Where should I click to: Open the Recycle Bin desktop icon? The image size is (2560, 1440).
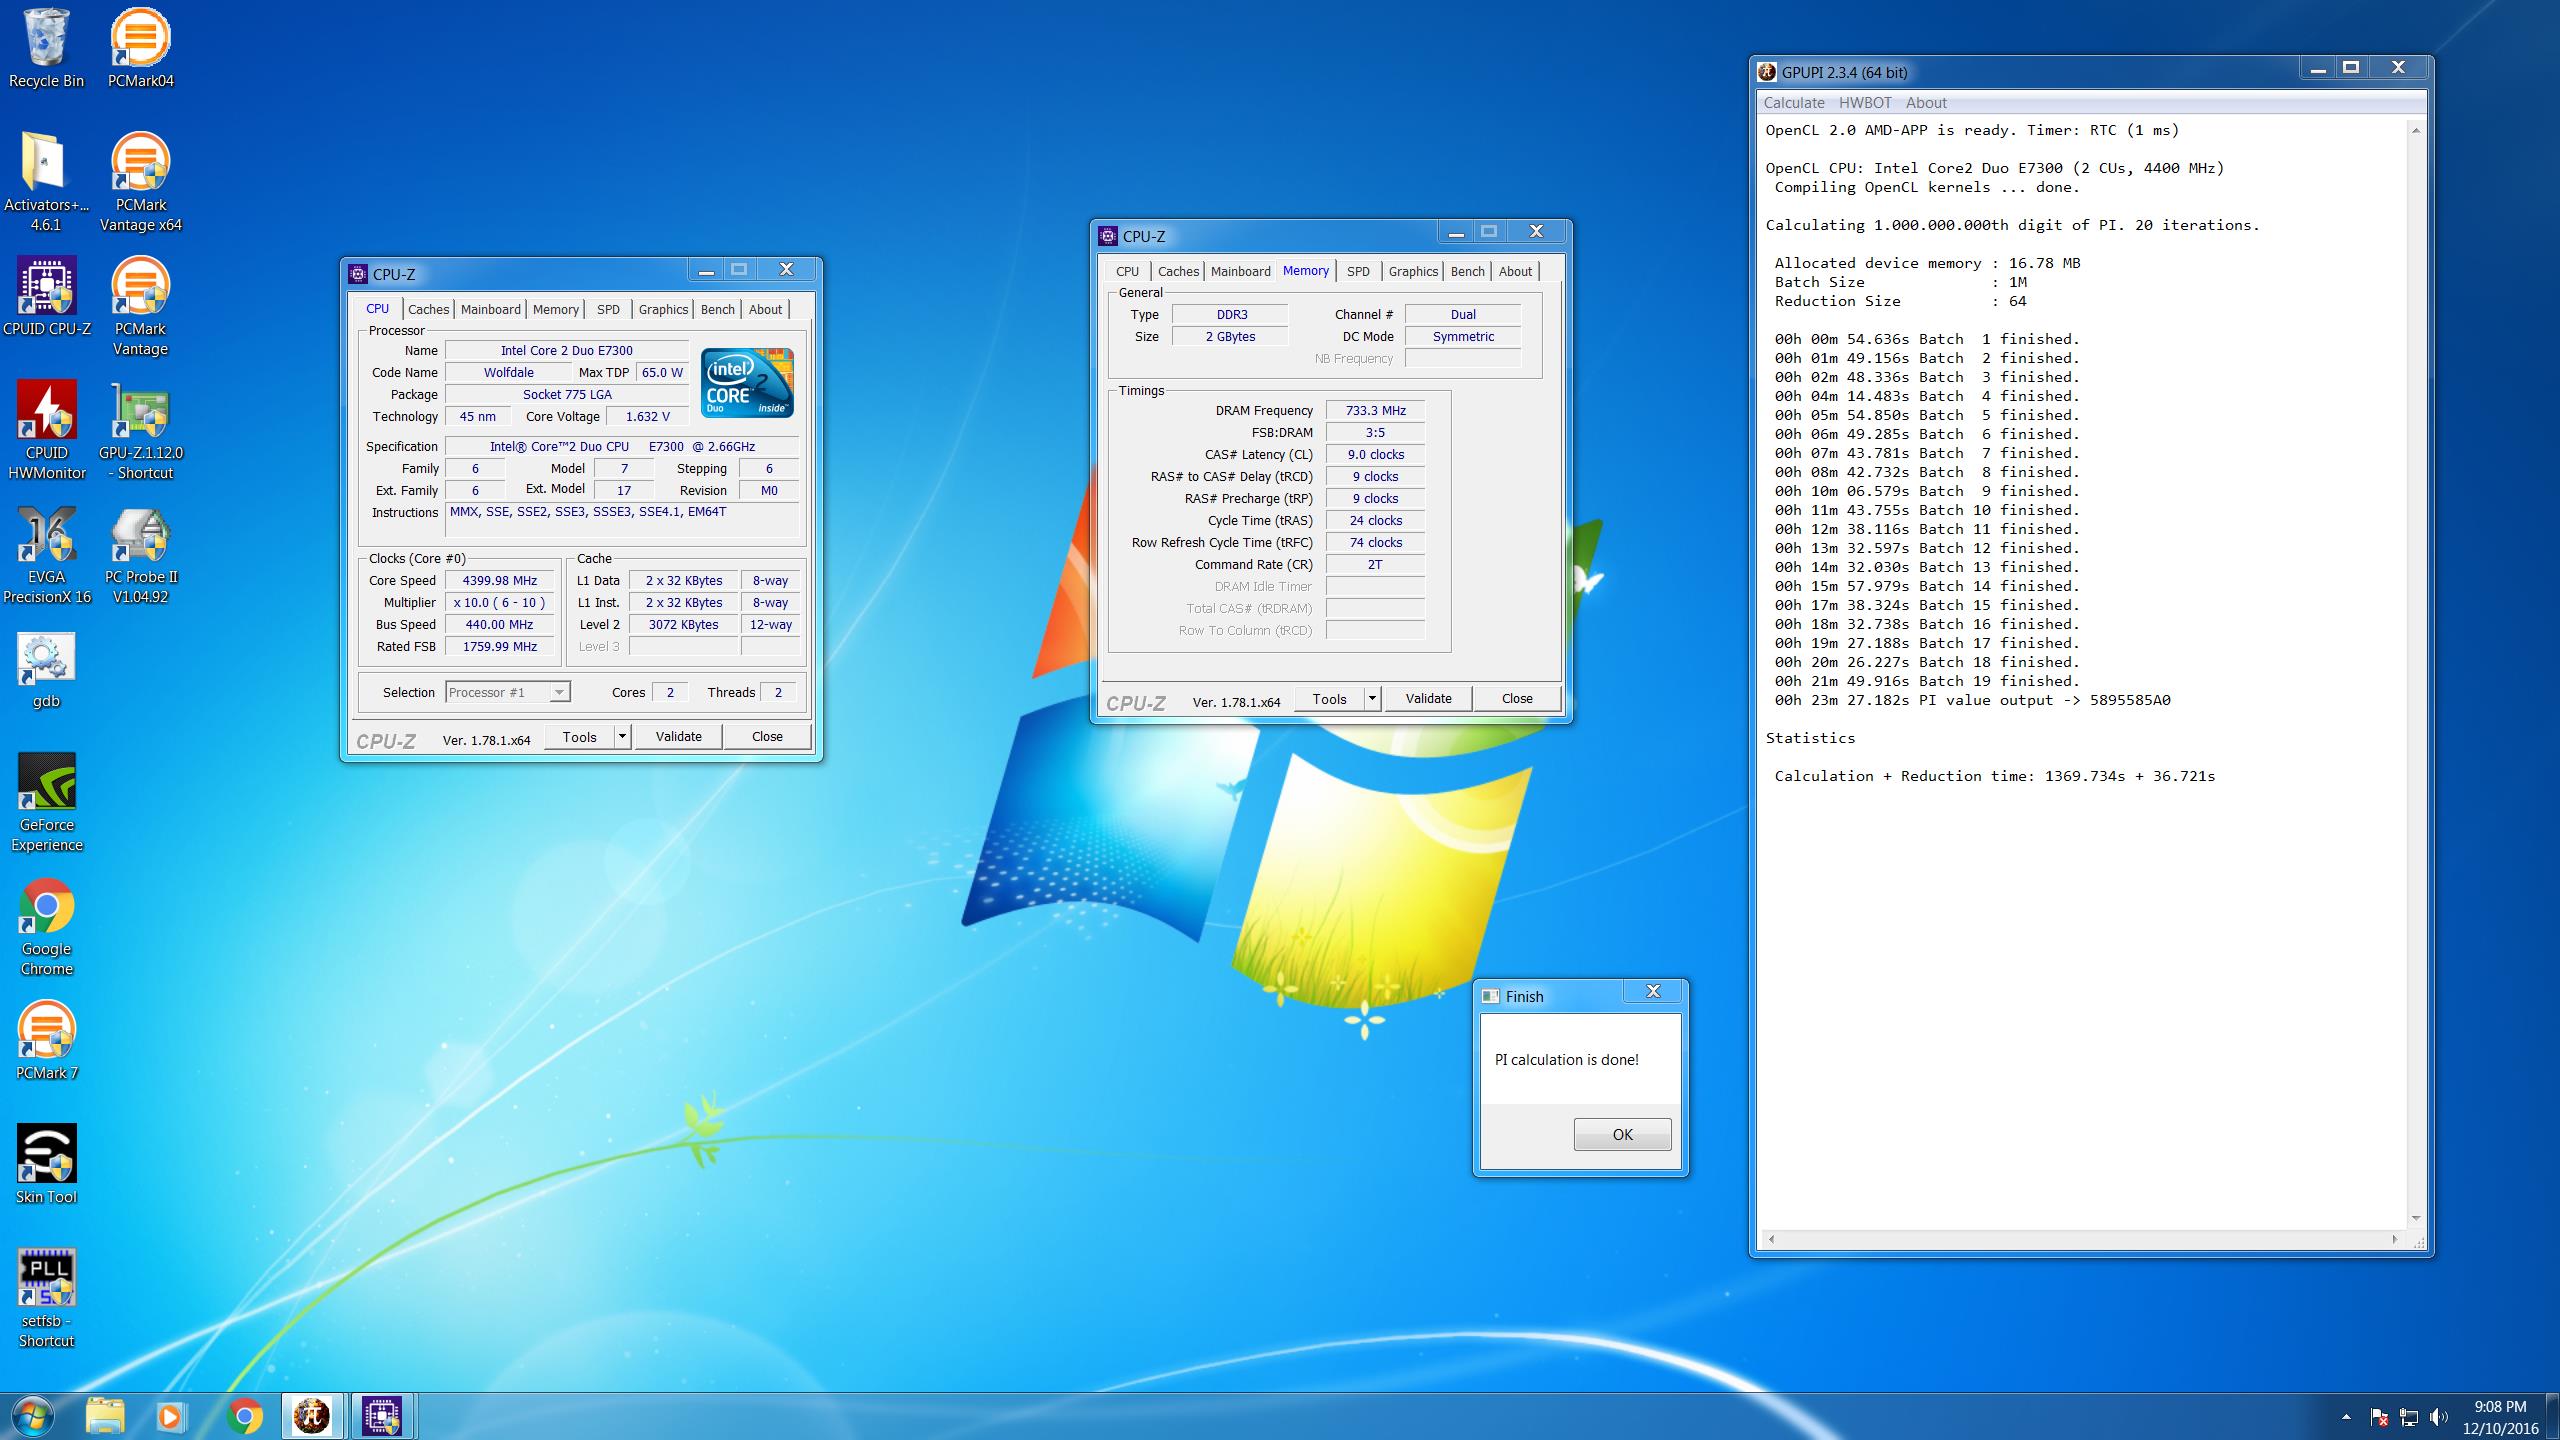pyautogui.click(x=46, y=49)
